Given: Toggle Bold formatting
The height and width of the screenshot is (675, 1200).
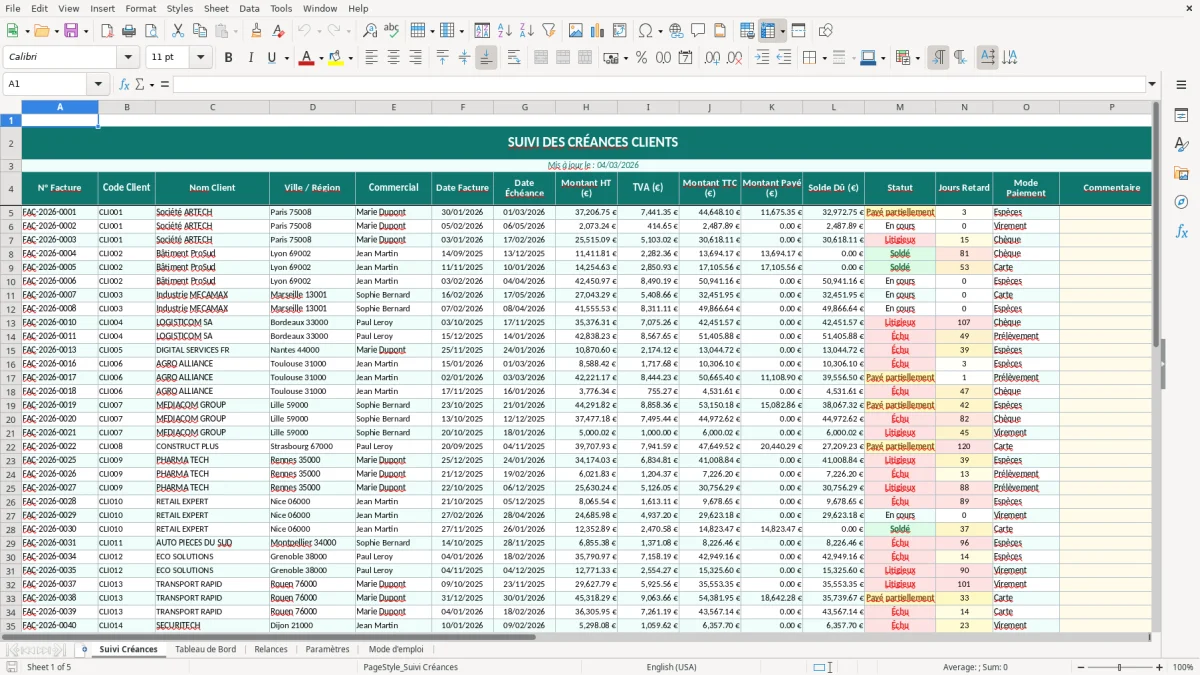Looking at the screenshot, I should 228,58.
